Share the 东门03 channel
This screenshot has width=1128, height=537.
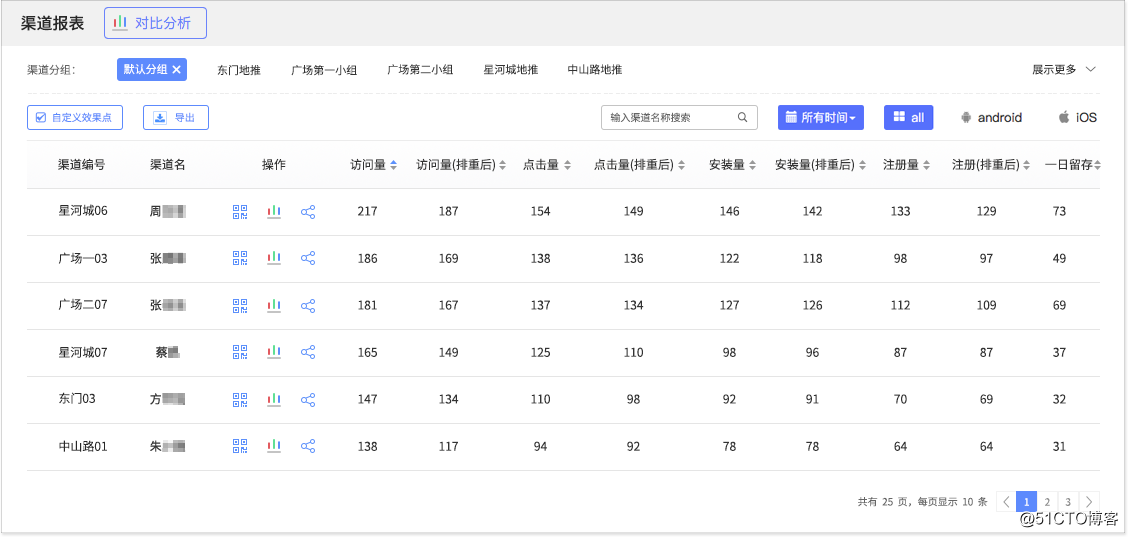coord(308,400)
